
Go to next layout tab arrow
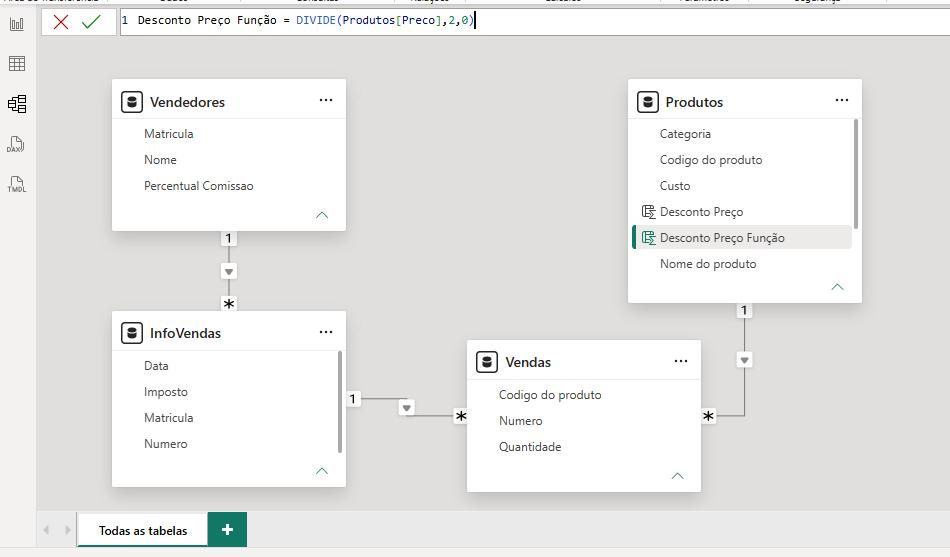pos(67,530)
